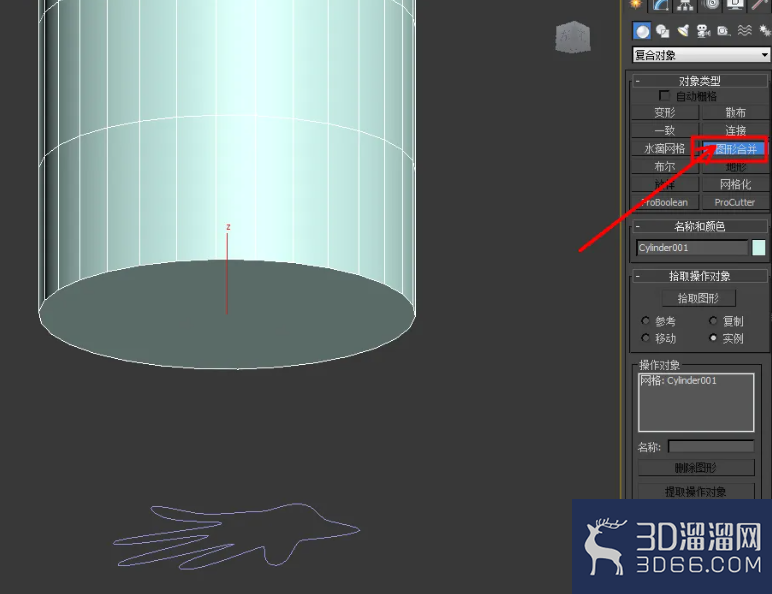Select the 实例 radio option
The width and height of the screenshot is (772, 594).
pyautogui.click(x=713, y=338)
